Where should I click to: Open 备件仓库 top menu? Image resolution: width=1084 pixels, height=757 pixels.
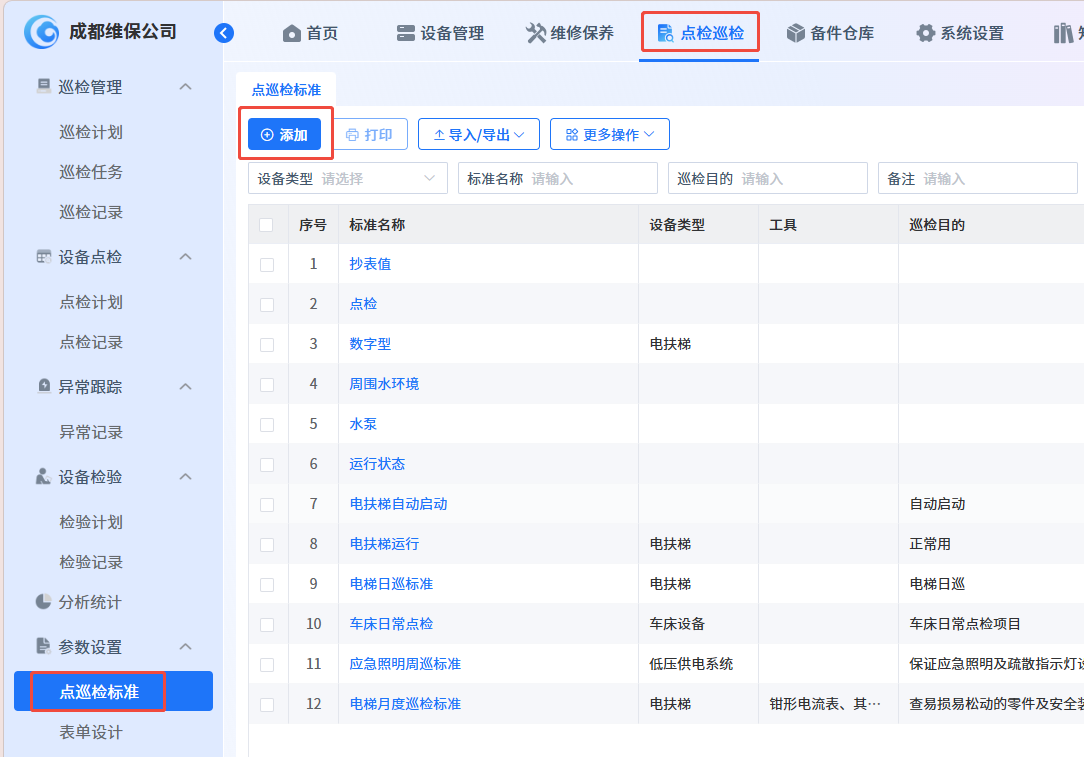830,33
